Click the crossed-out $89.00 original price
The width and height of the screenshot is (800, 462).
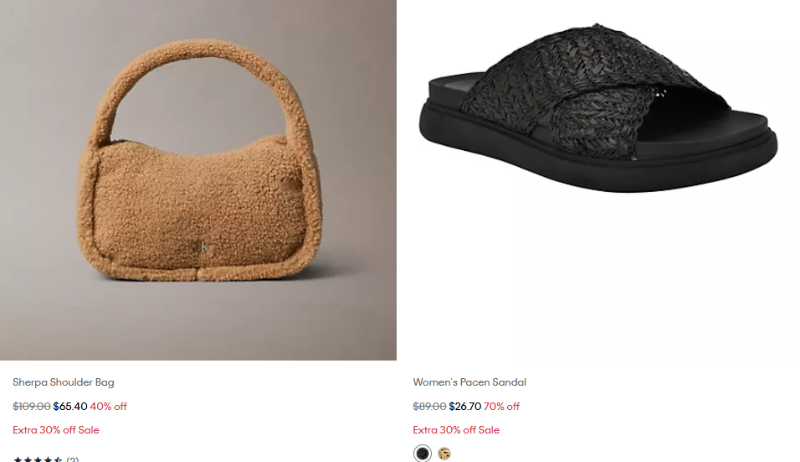point(429,406)
